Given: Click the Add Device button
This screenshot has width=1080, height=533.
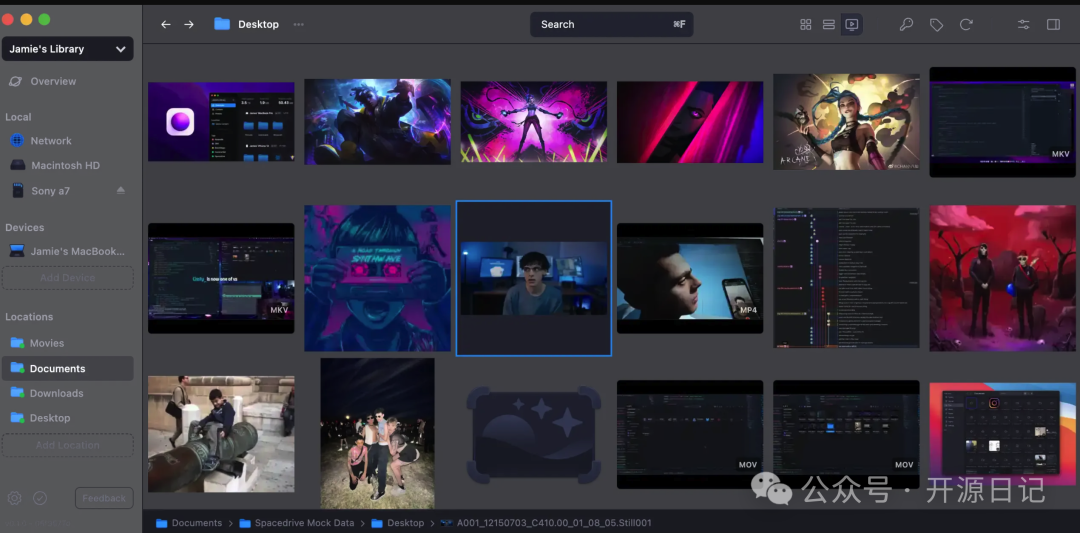Looking at the screenshot, I should click(68, 278).
